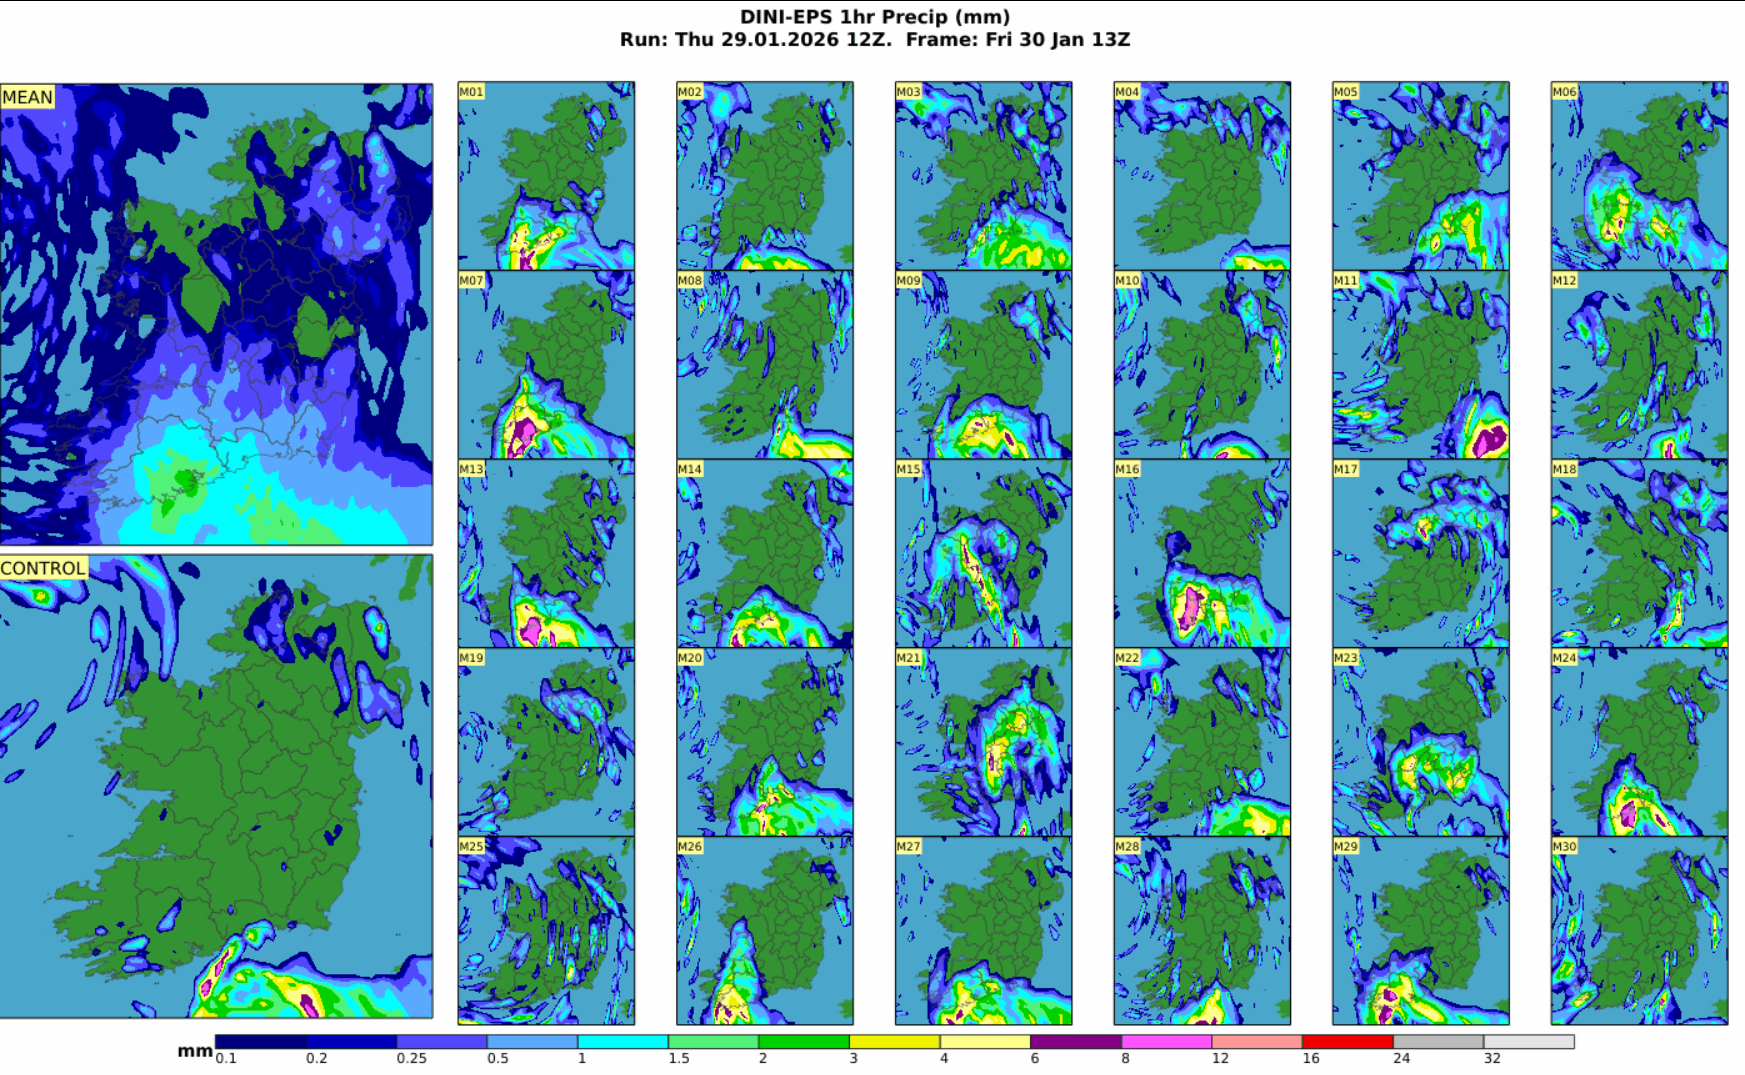
Task: Click the M25 ensemble panel
Action: click(x=546, y=931)
